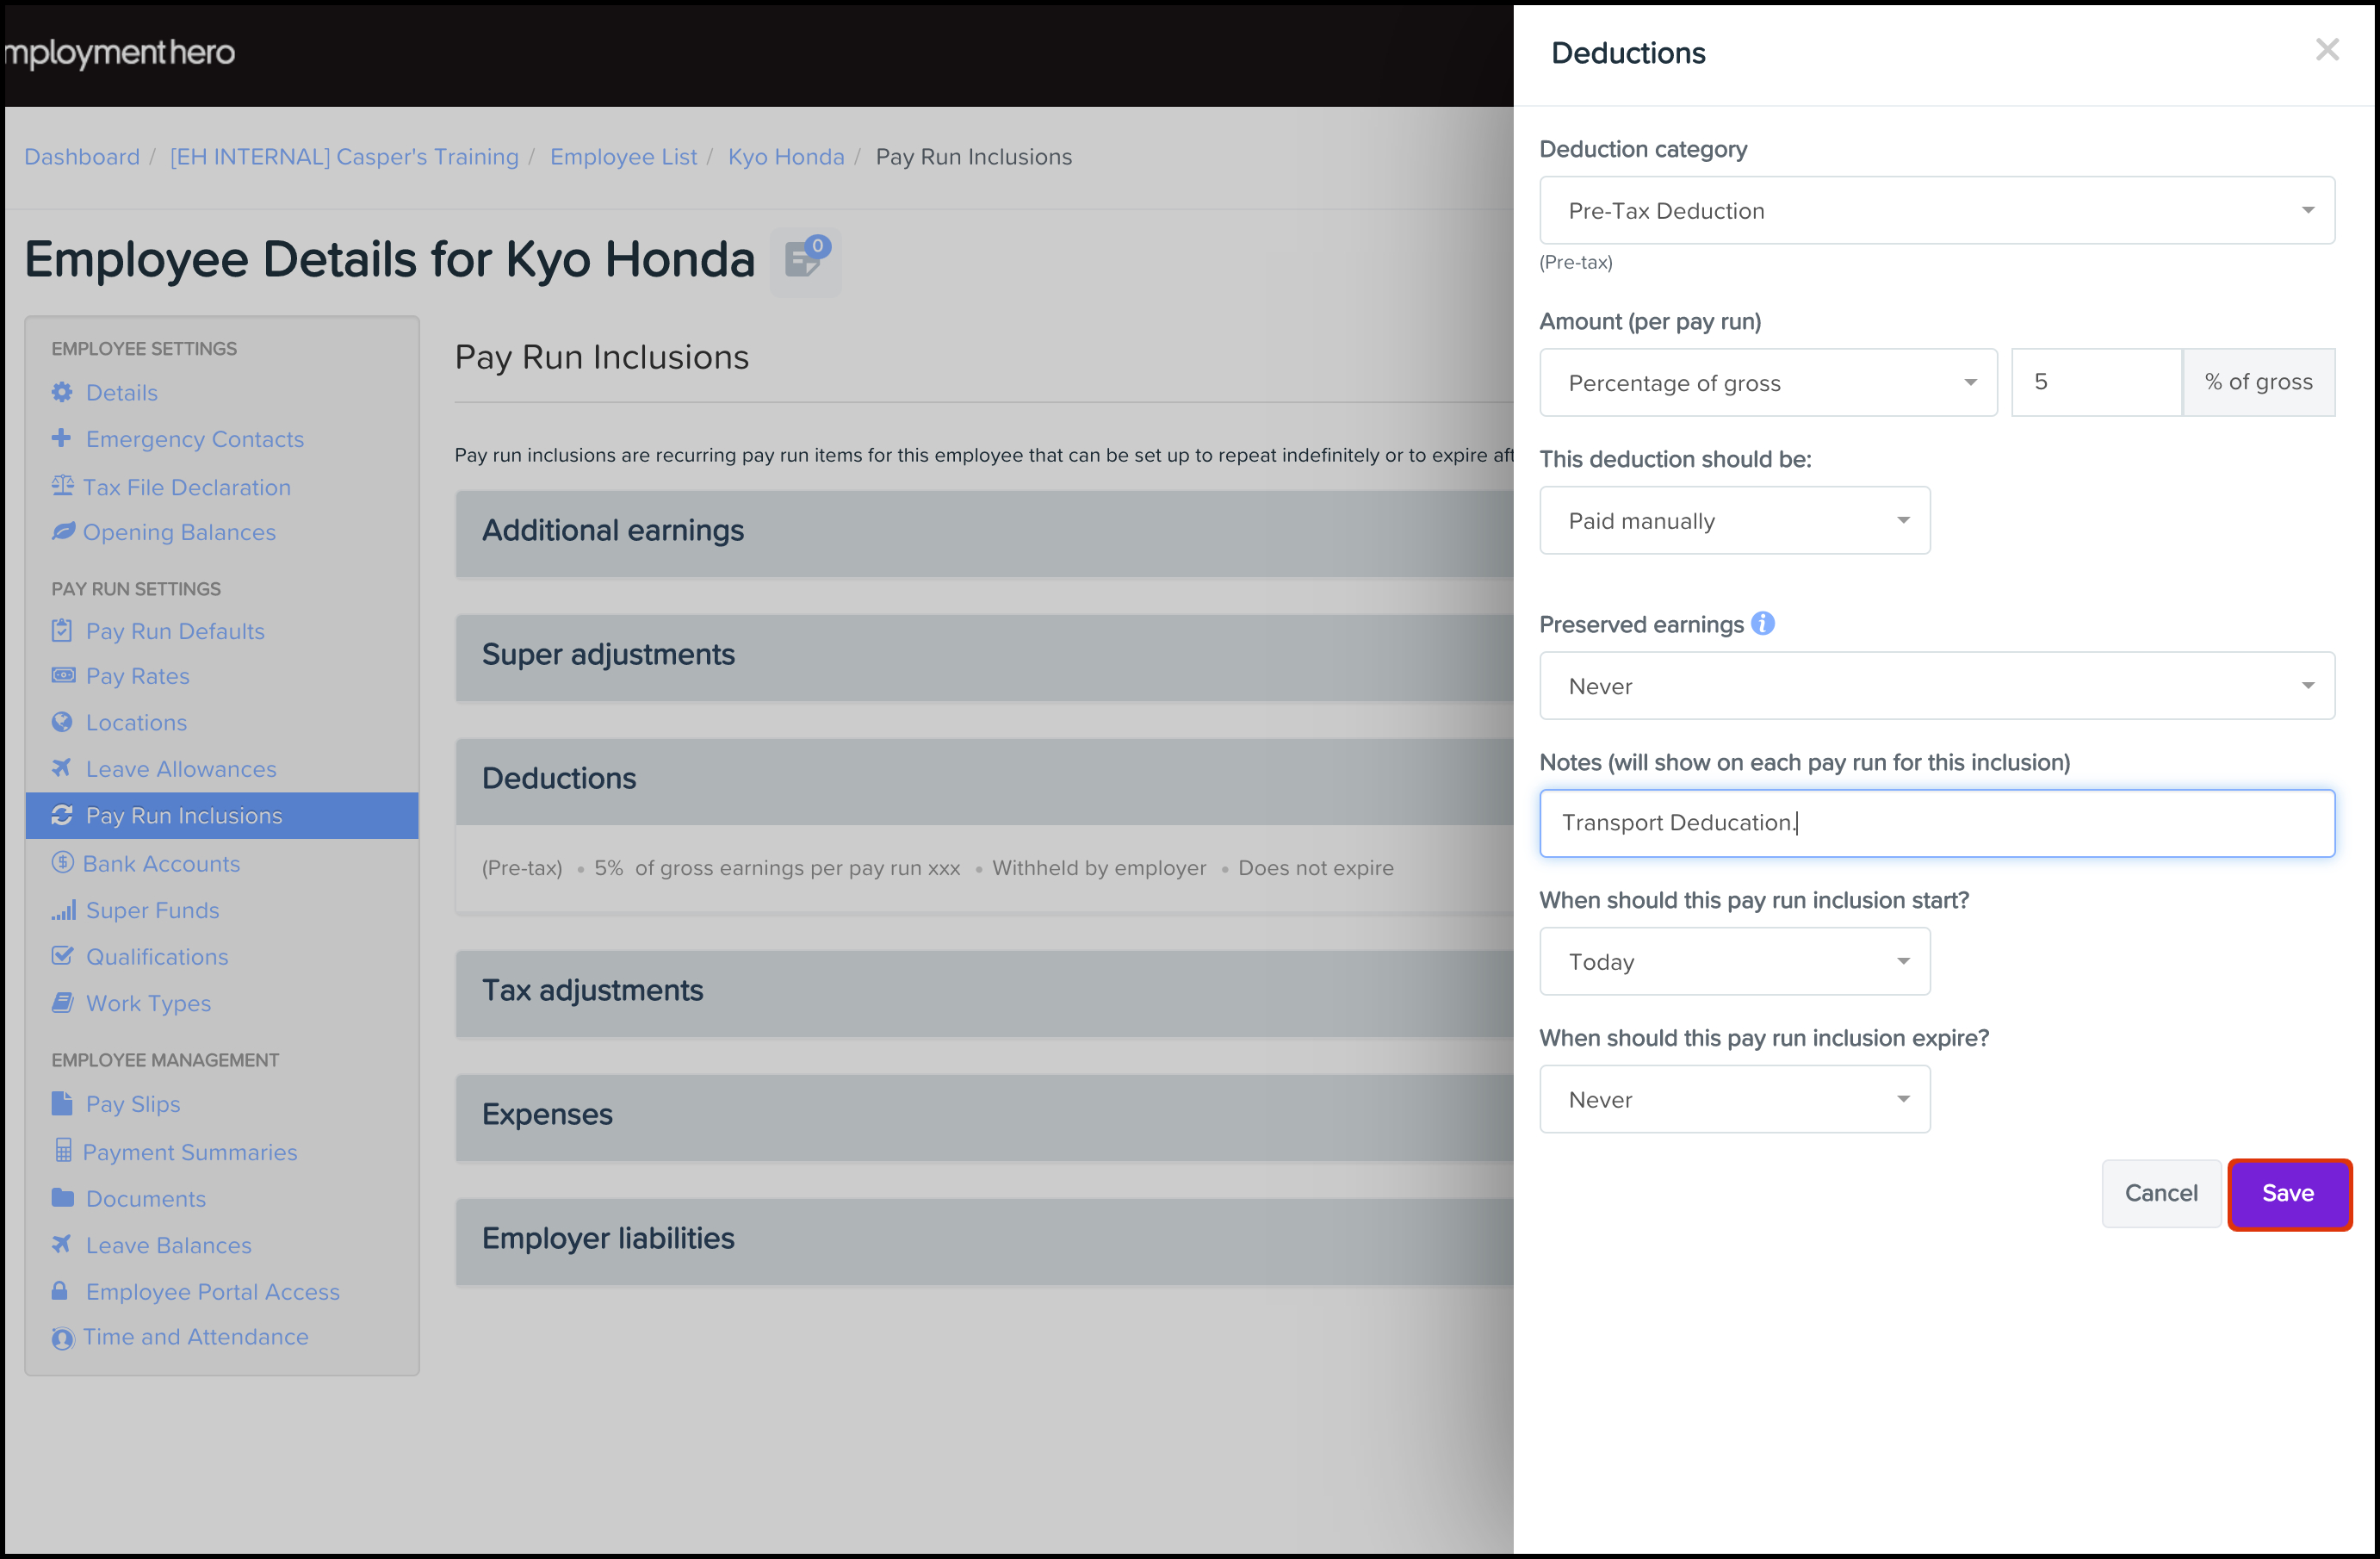Click into the Notes text field
The width and height of the screenshot is (2380, 1559).
point(1936,823)
